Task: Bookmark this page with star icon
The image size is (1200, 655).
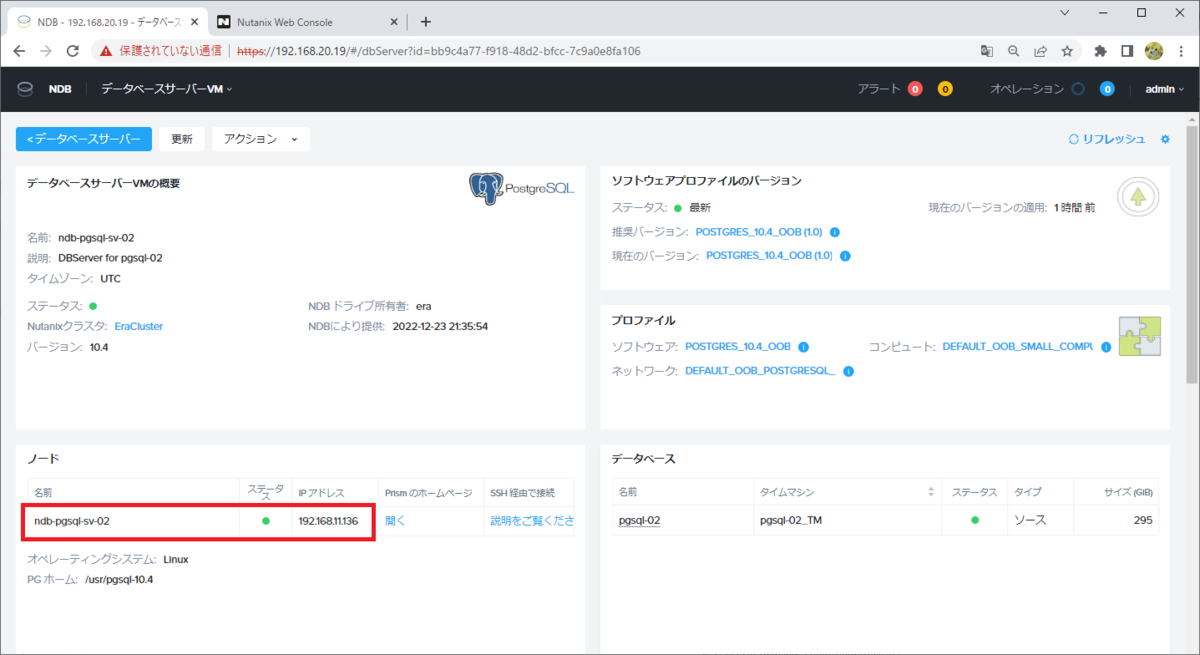Action: click(x=1067, y=50)
